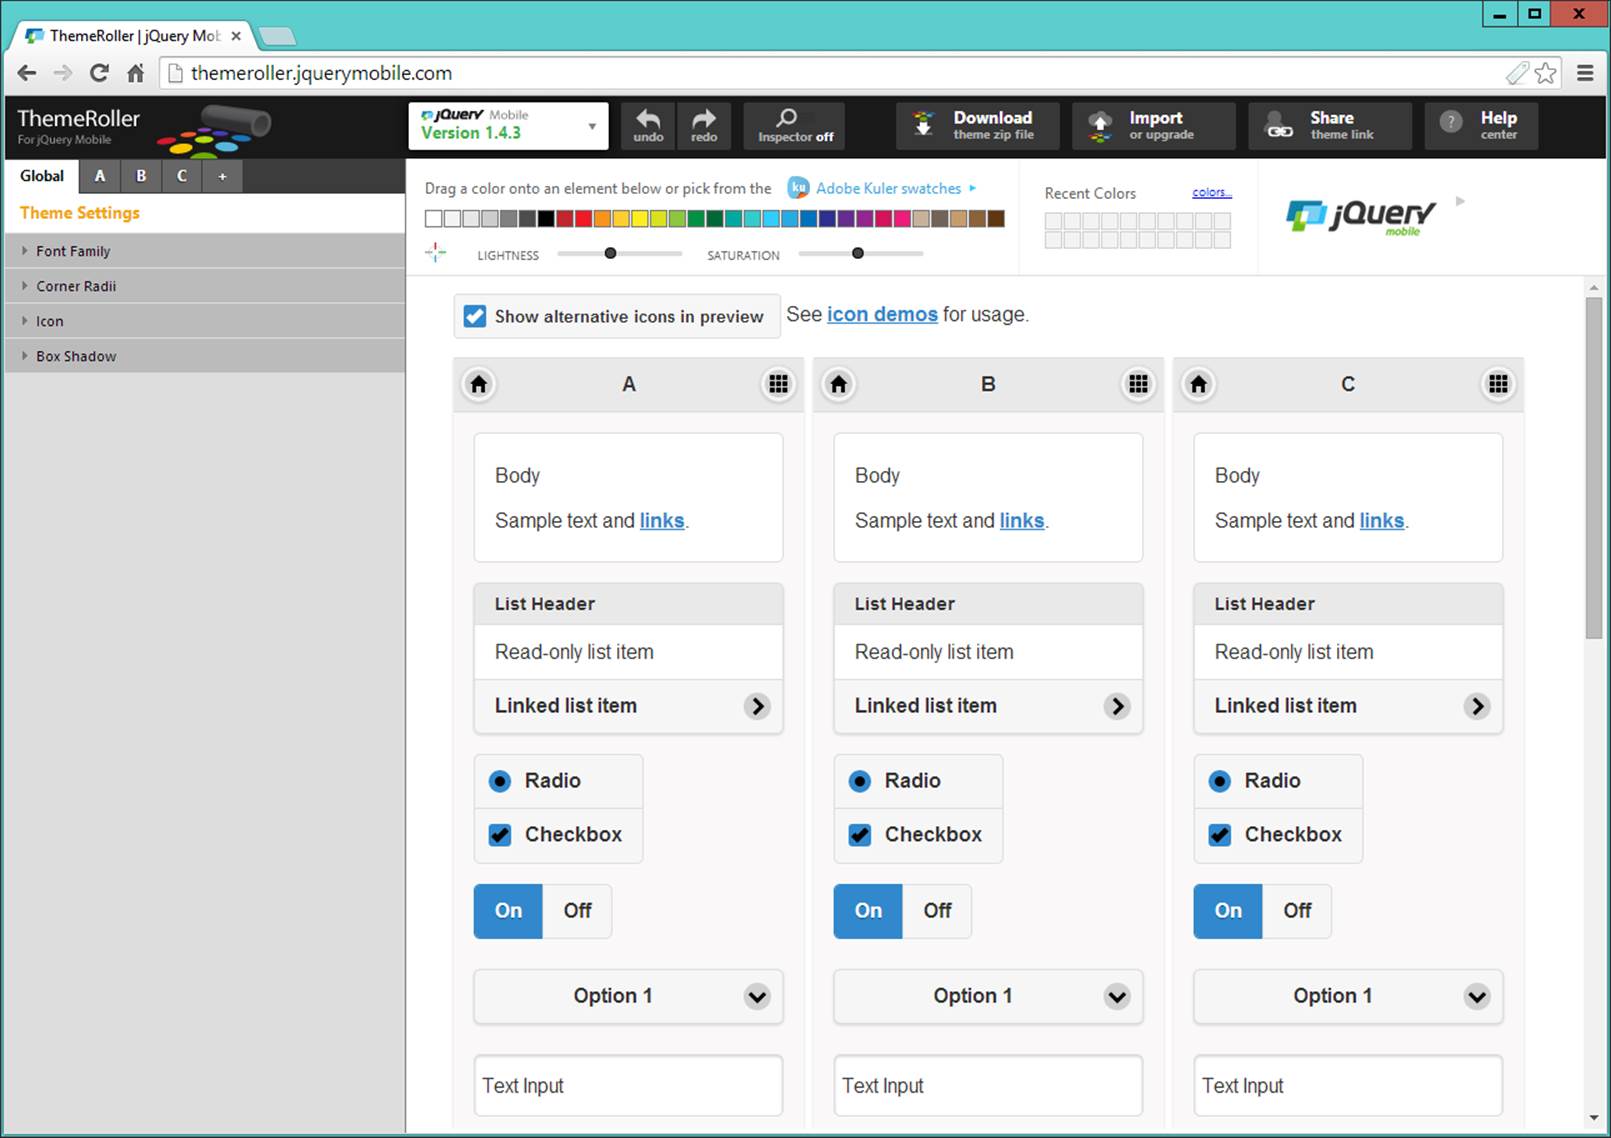This screenshot has width=1611, height=1138.
Task: Expand the Corner Radii settings
Action: [205, 286]
